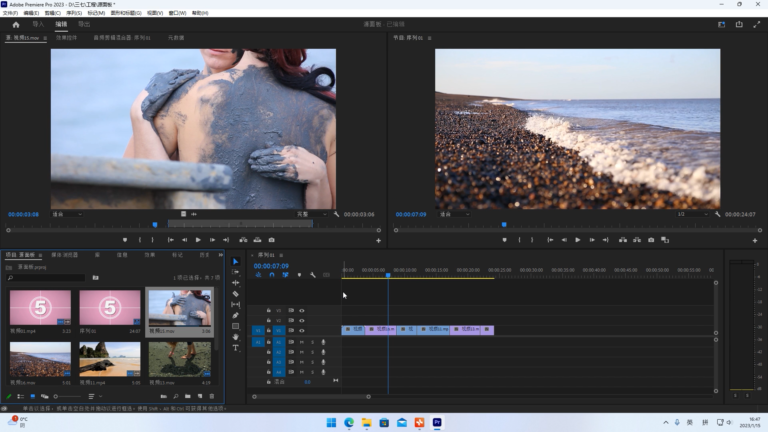The height and width of the screenshot is (432, 768).
Task: Click the comparison view button in Program monitor
Action: point(665,240)
